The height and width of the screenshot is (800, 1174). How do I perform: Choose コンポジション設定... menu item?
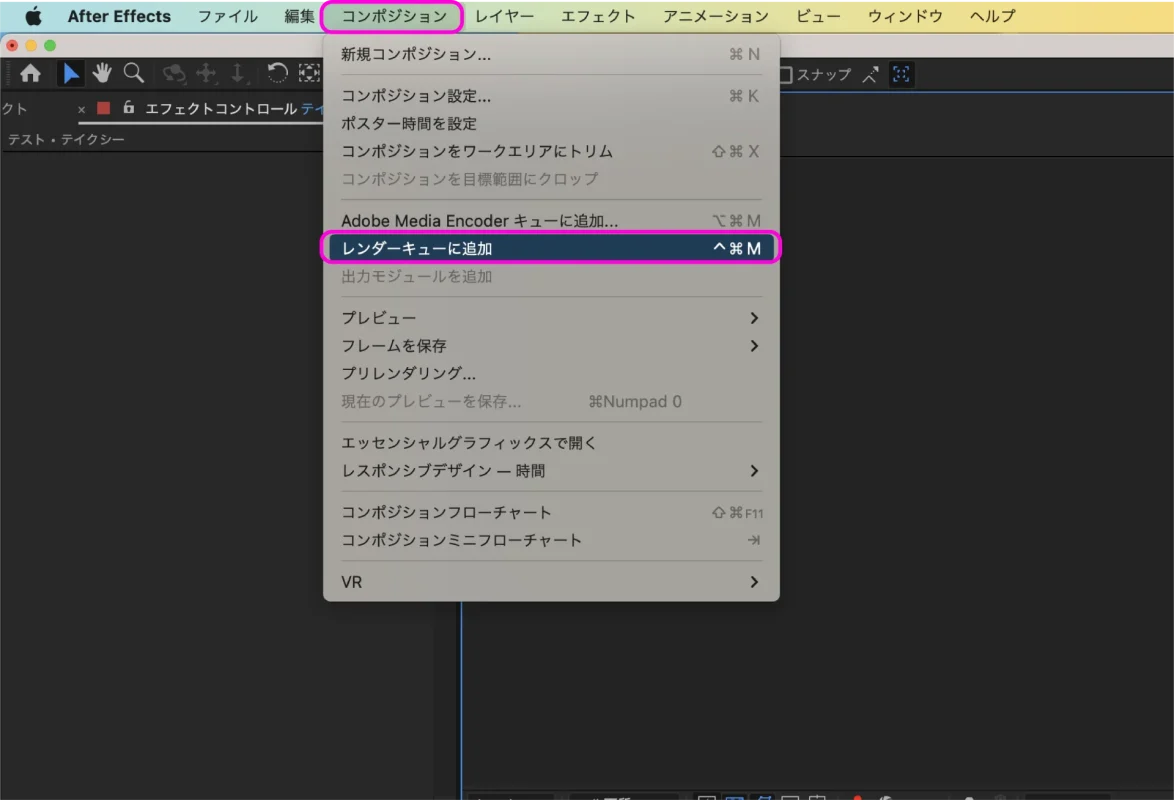[551, 96]
